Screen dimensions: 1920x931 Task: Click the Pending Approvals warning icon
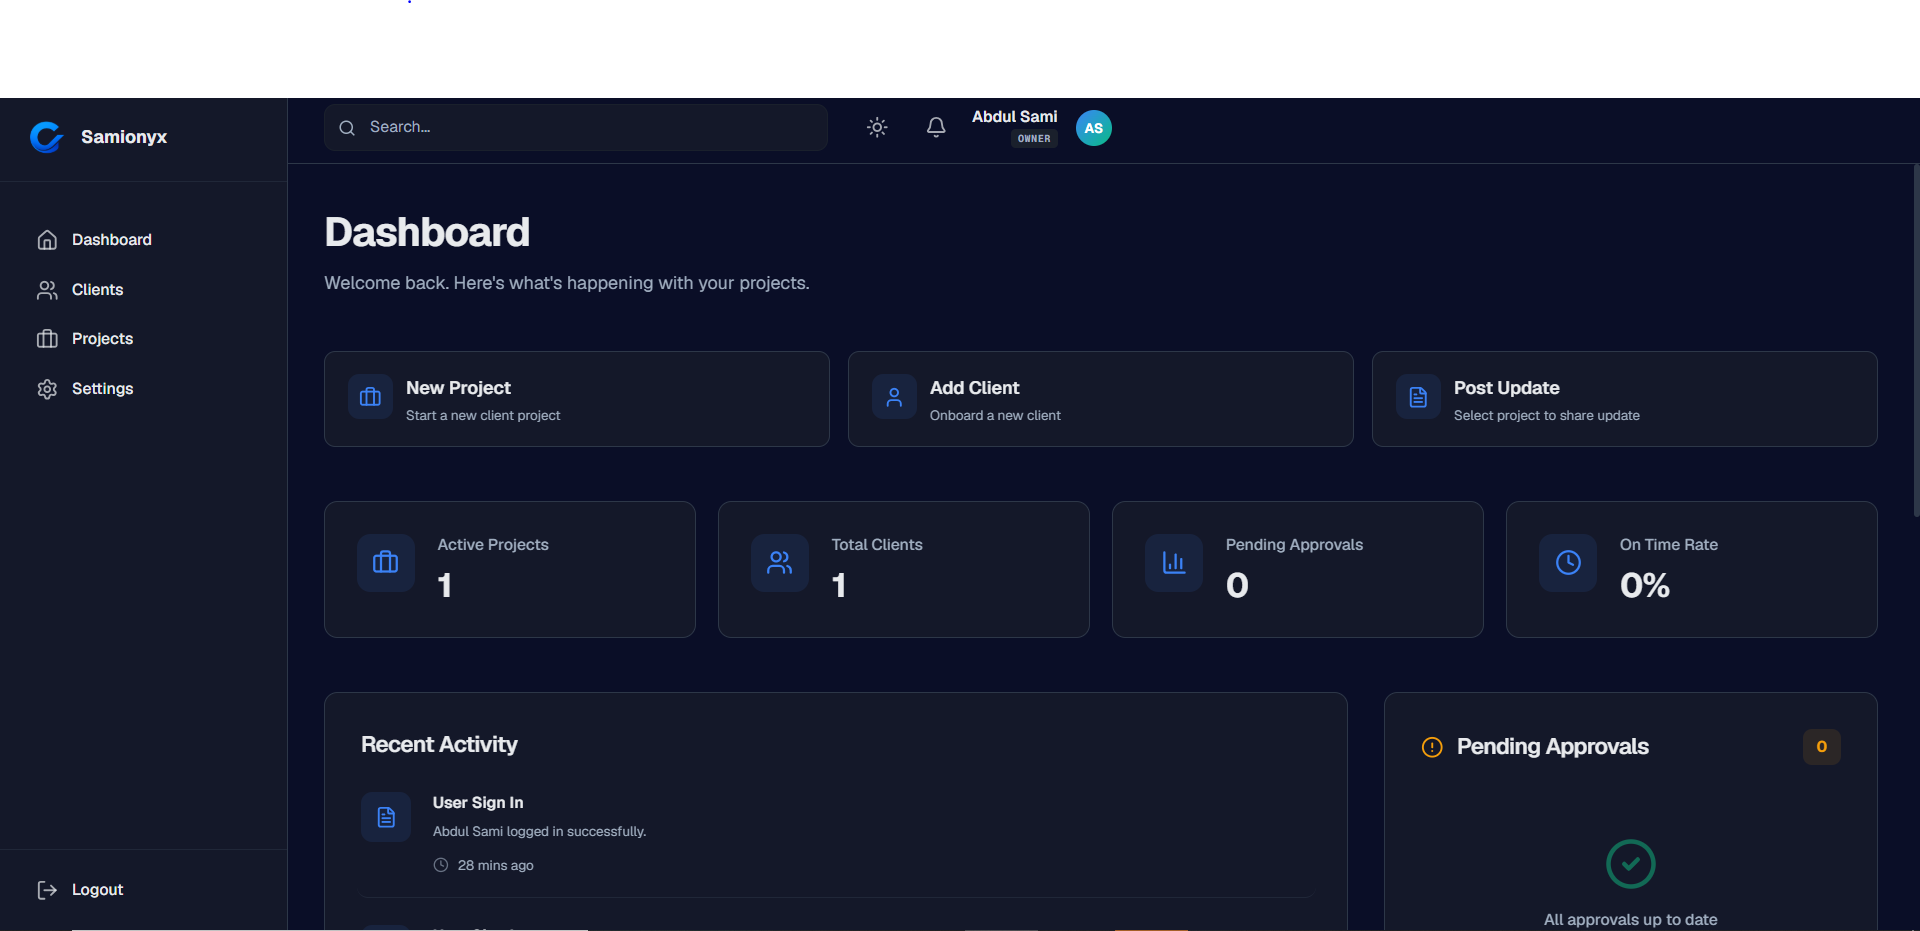tap(1432, 747)
